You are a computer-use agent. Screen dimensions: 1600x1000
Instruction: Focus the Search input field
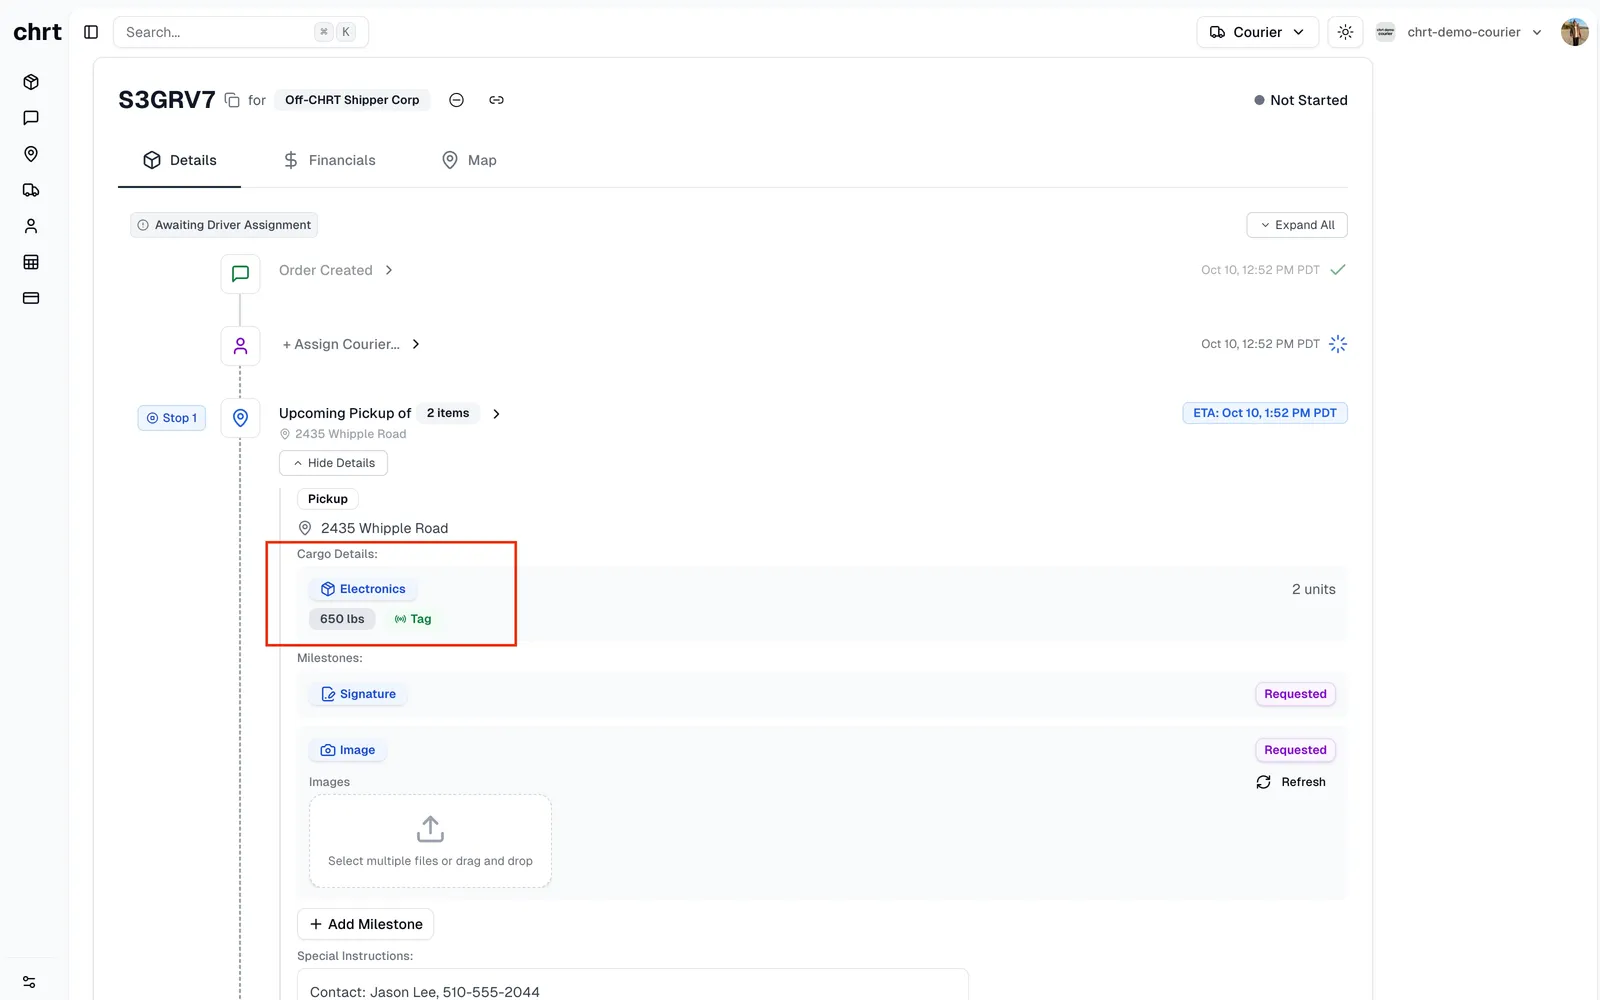tap(241, 32)
